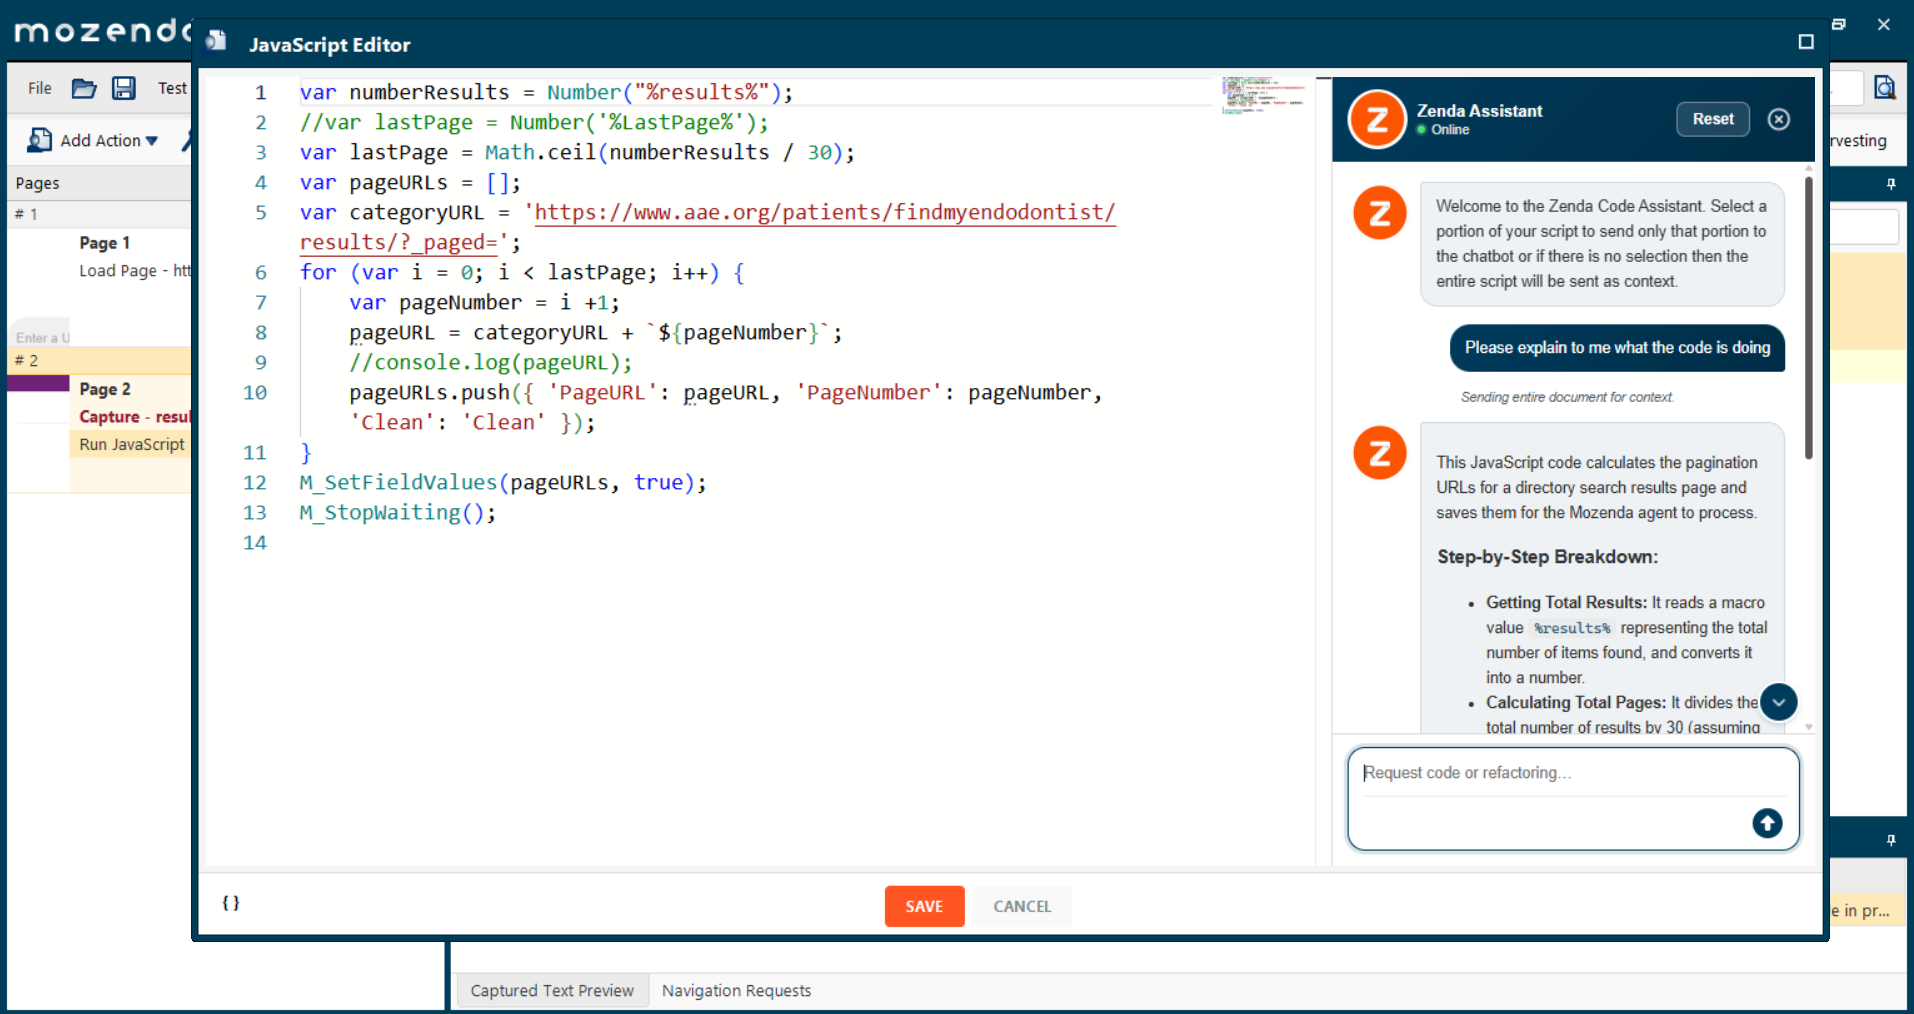This screenshot has height=1014, width=1914.
Task: Click the lower pin icon on right panel
Action: 1891,841
